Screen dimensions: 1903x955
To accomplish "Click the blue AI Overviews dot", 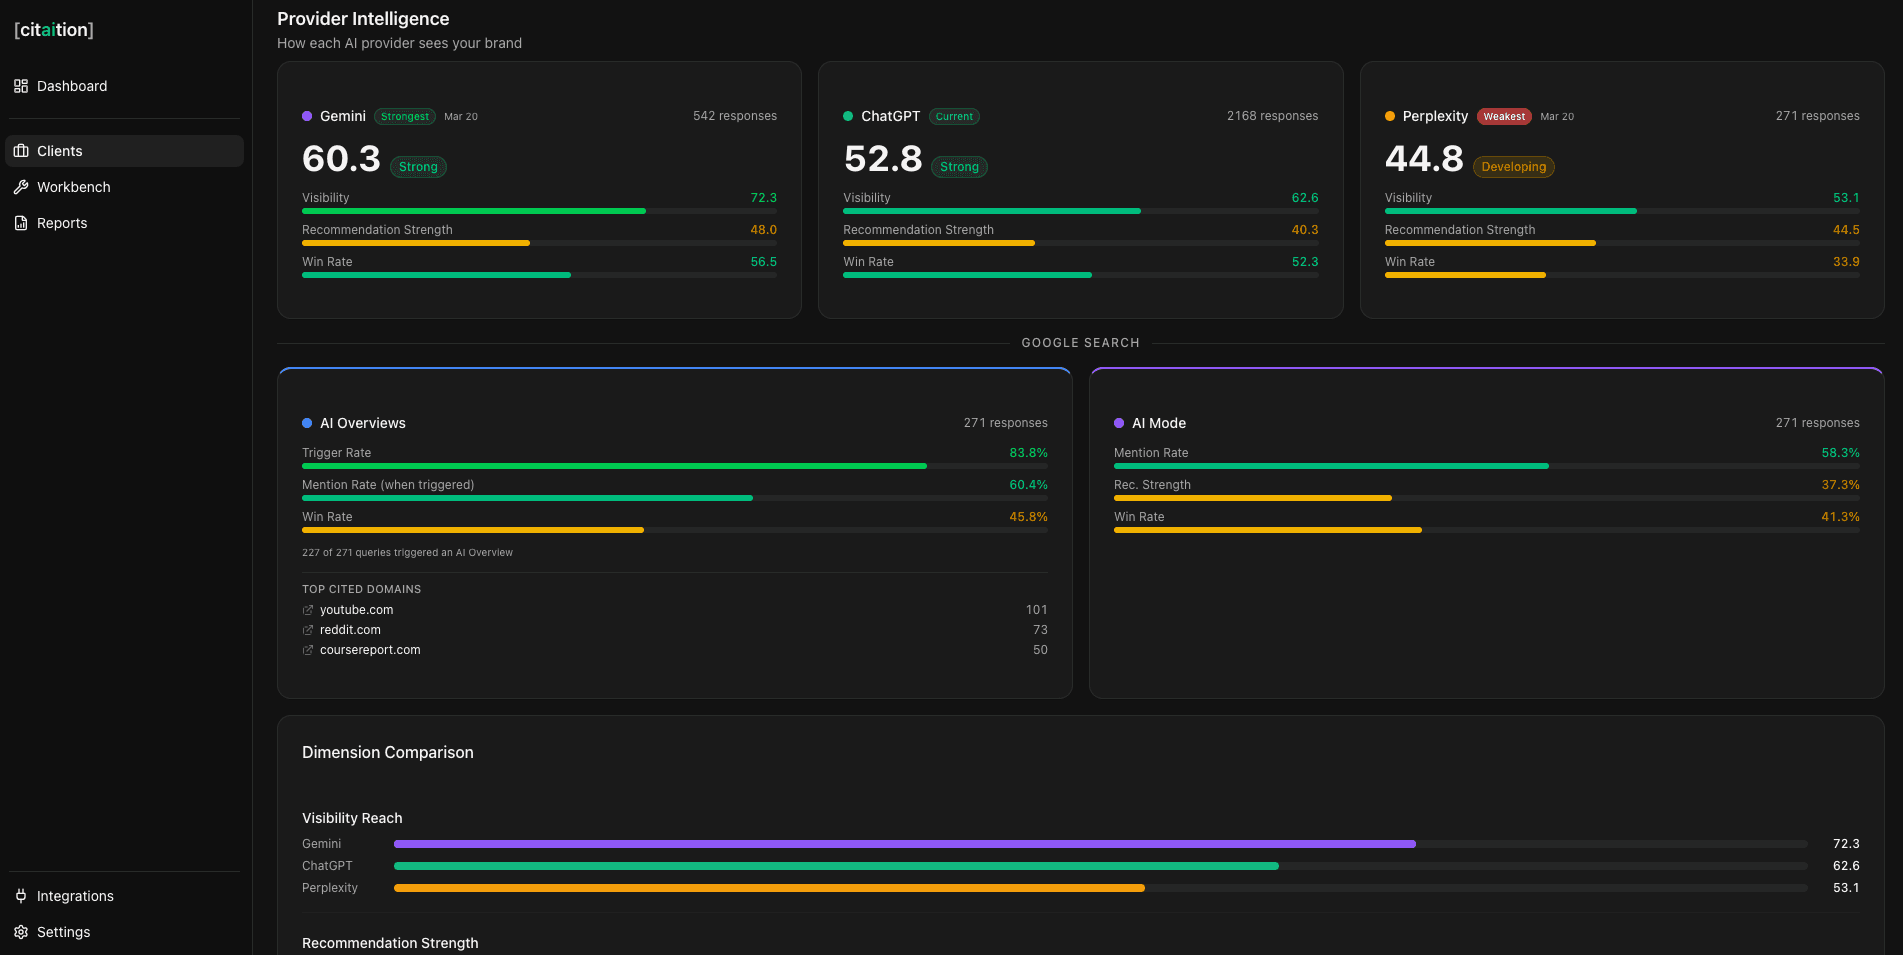I will [x=307, y=423].
